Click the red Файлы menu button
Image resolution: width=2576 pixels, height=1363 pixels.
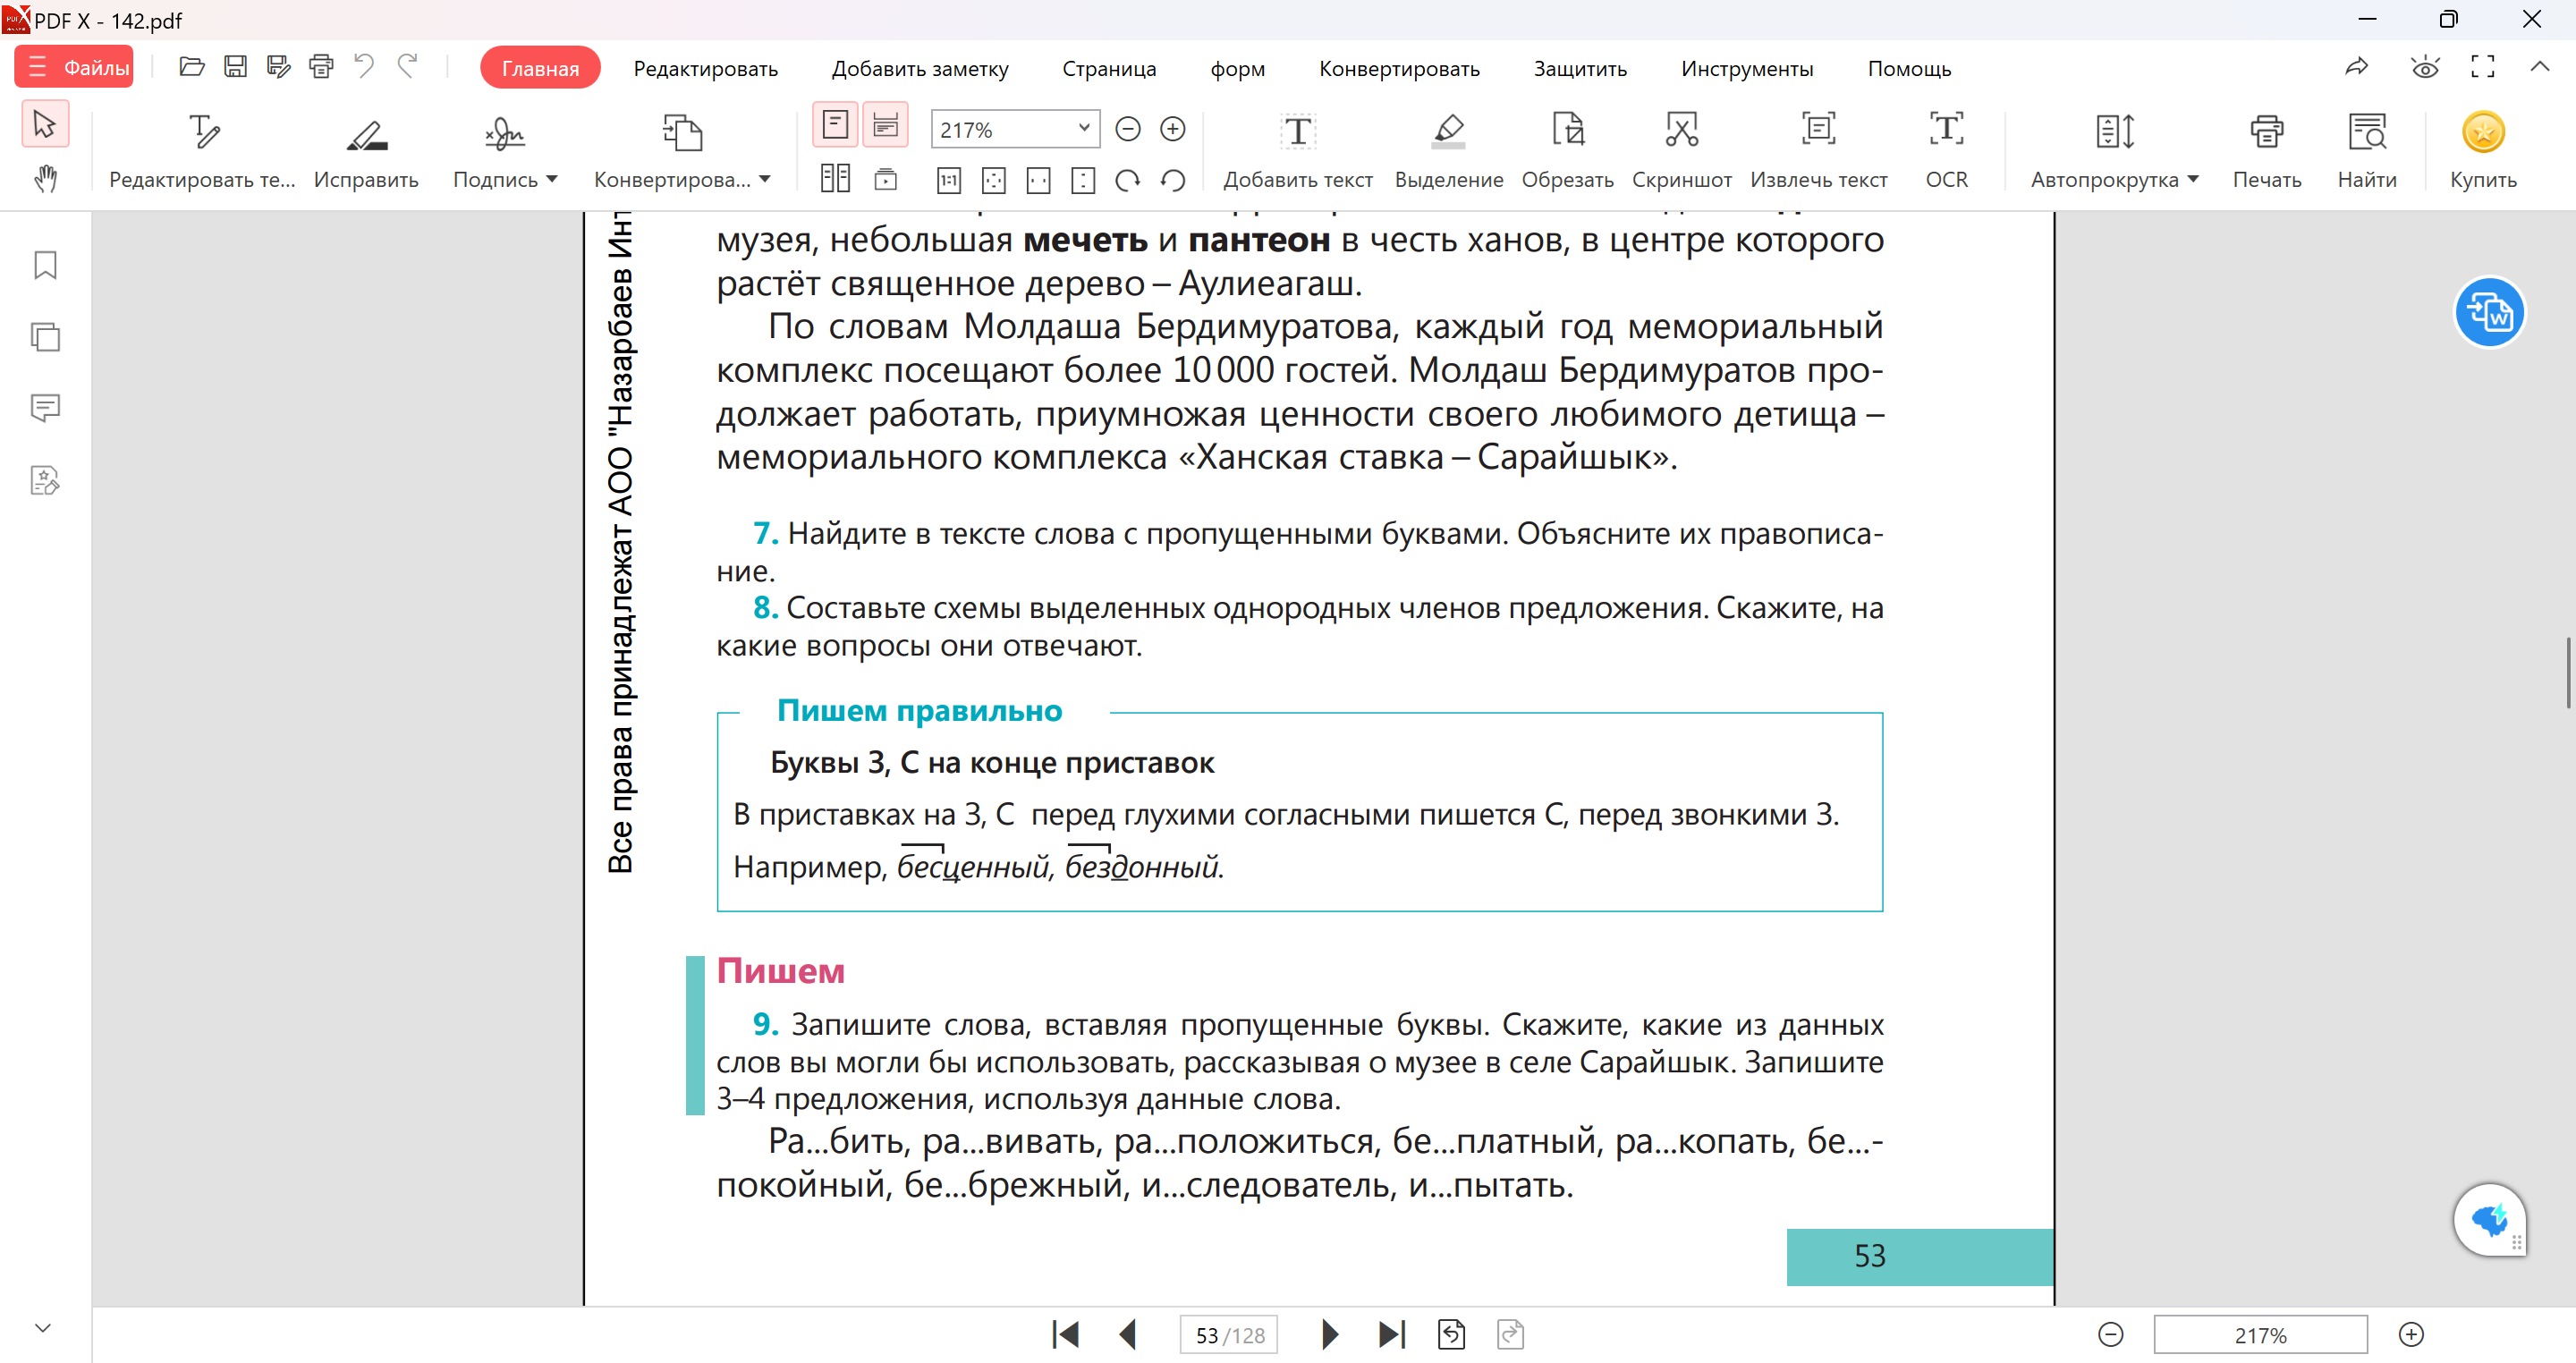[x=74, y=67]
